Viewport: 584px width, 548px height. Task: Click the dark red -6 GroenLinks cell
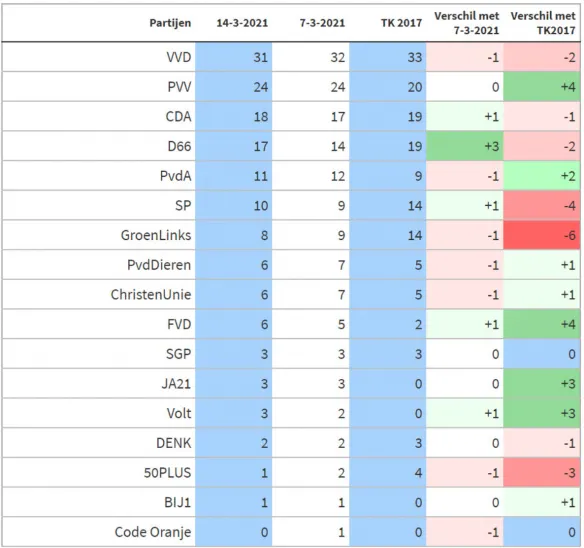(542, 235)
